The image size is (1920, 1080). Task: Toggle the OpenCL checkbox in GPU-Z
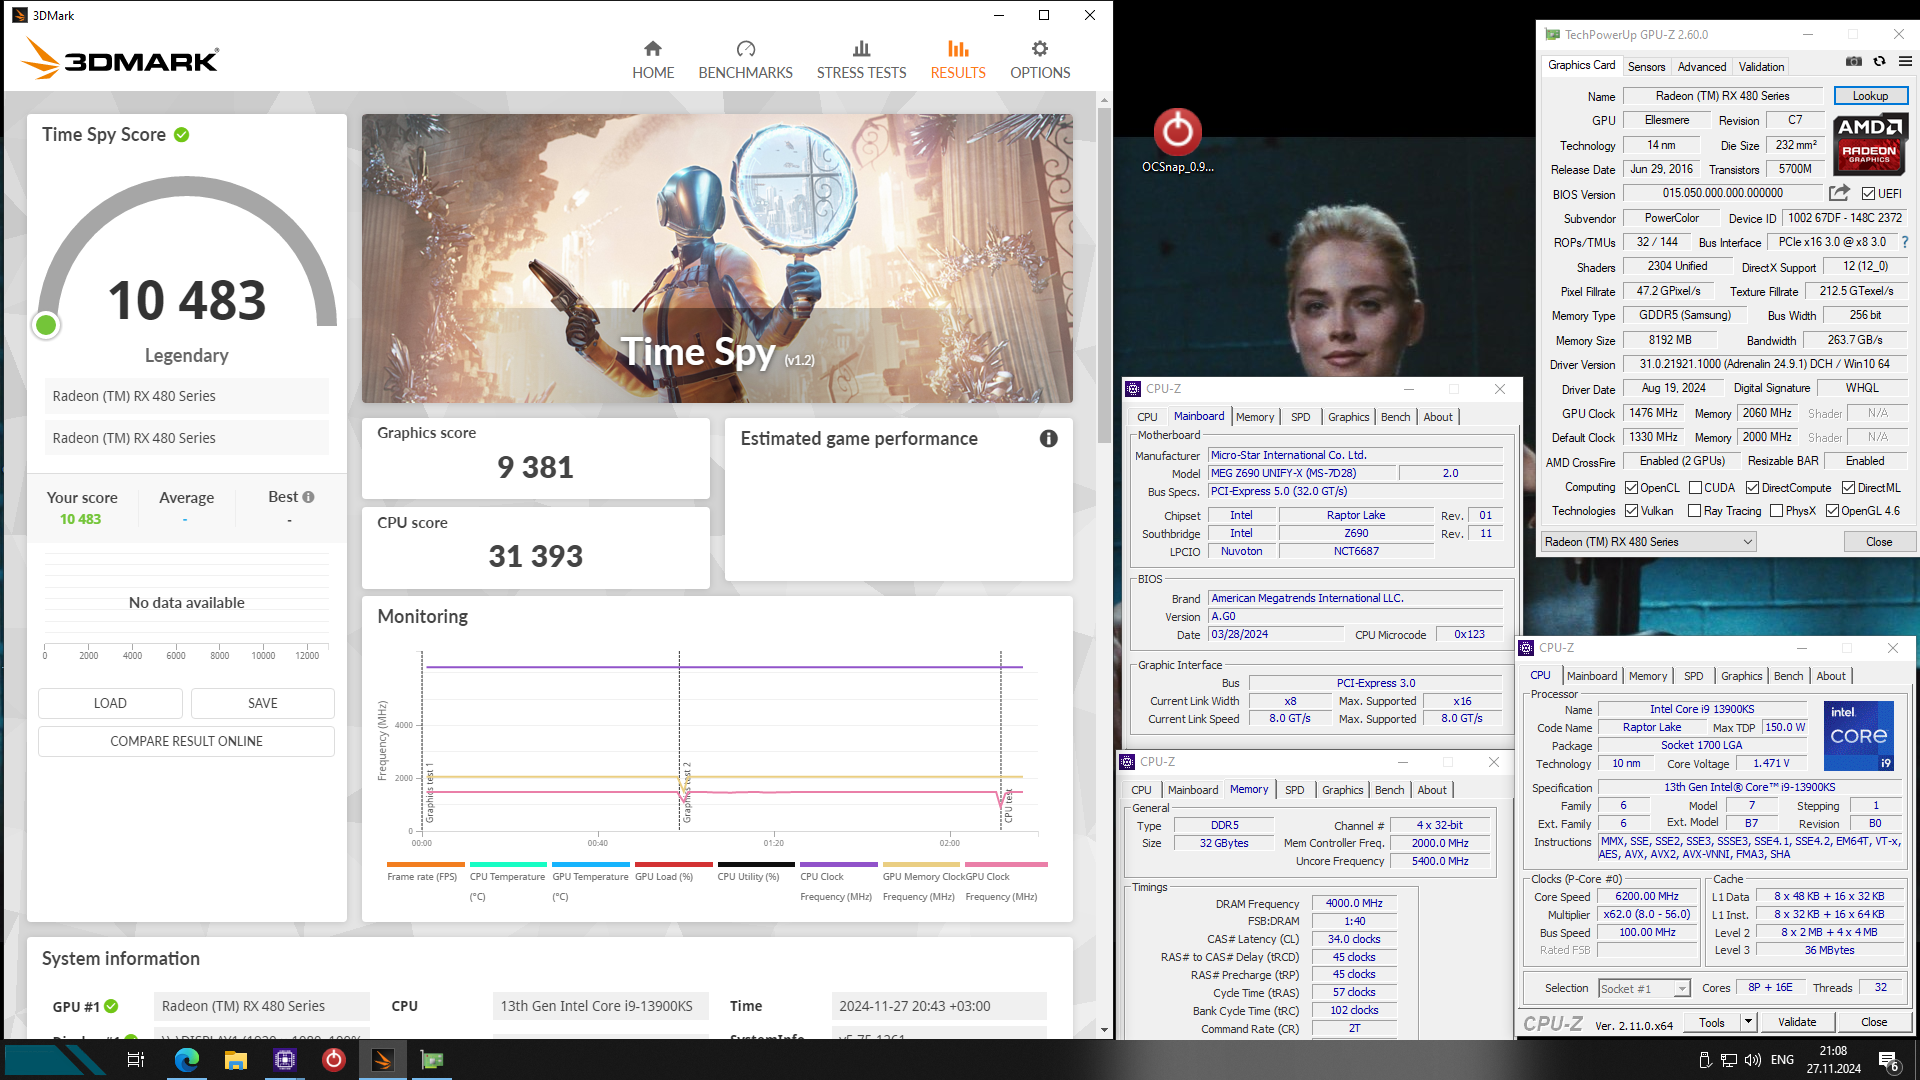(1632, 488)
